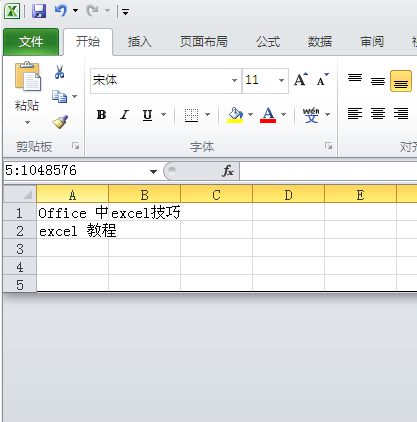Undo the last action

61,11
